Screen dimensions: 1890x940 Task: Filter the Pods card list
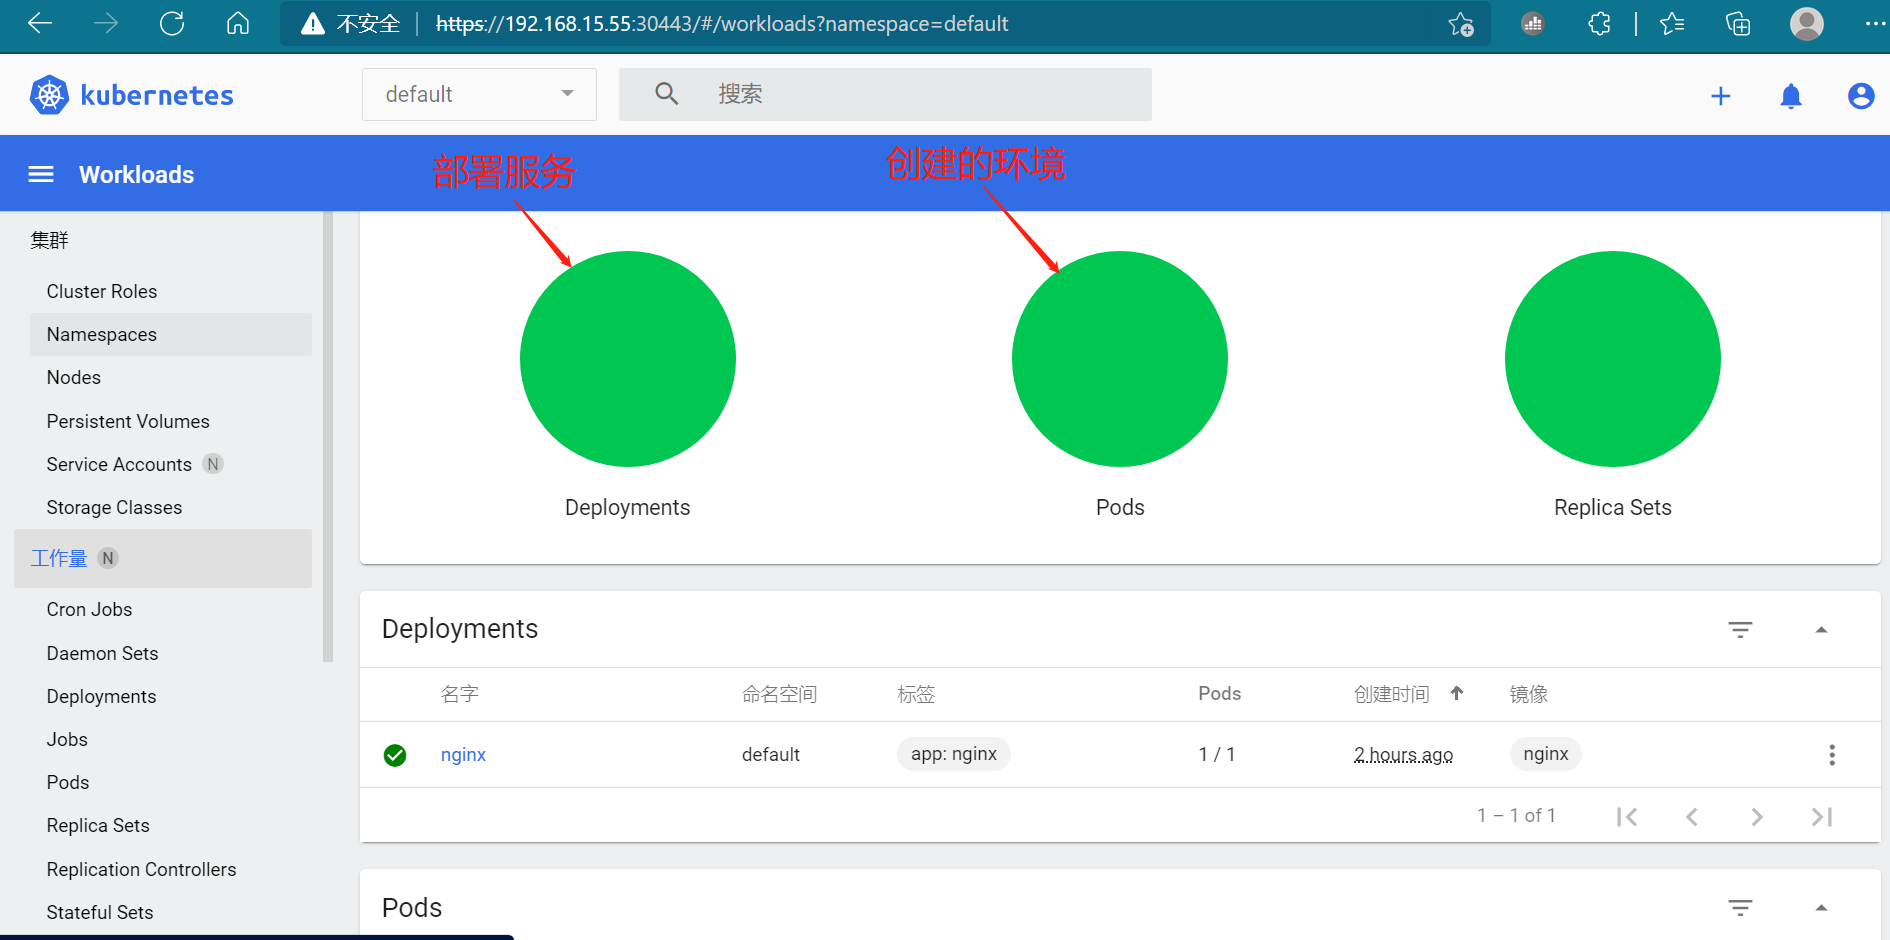pos(1741,908)
